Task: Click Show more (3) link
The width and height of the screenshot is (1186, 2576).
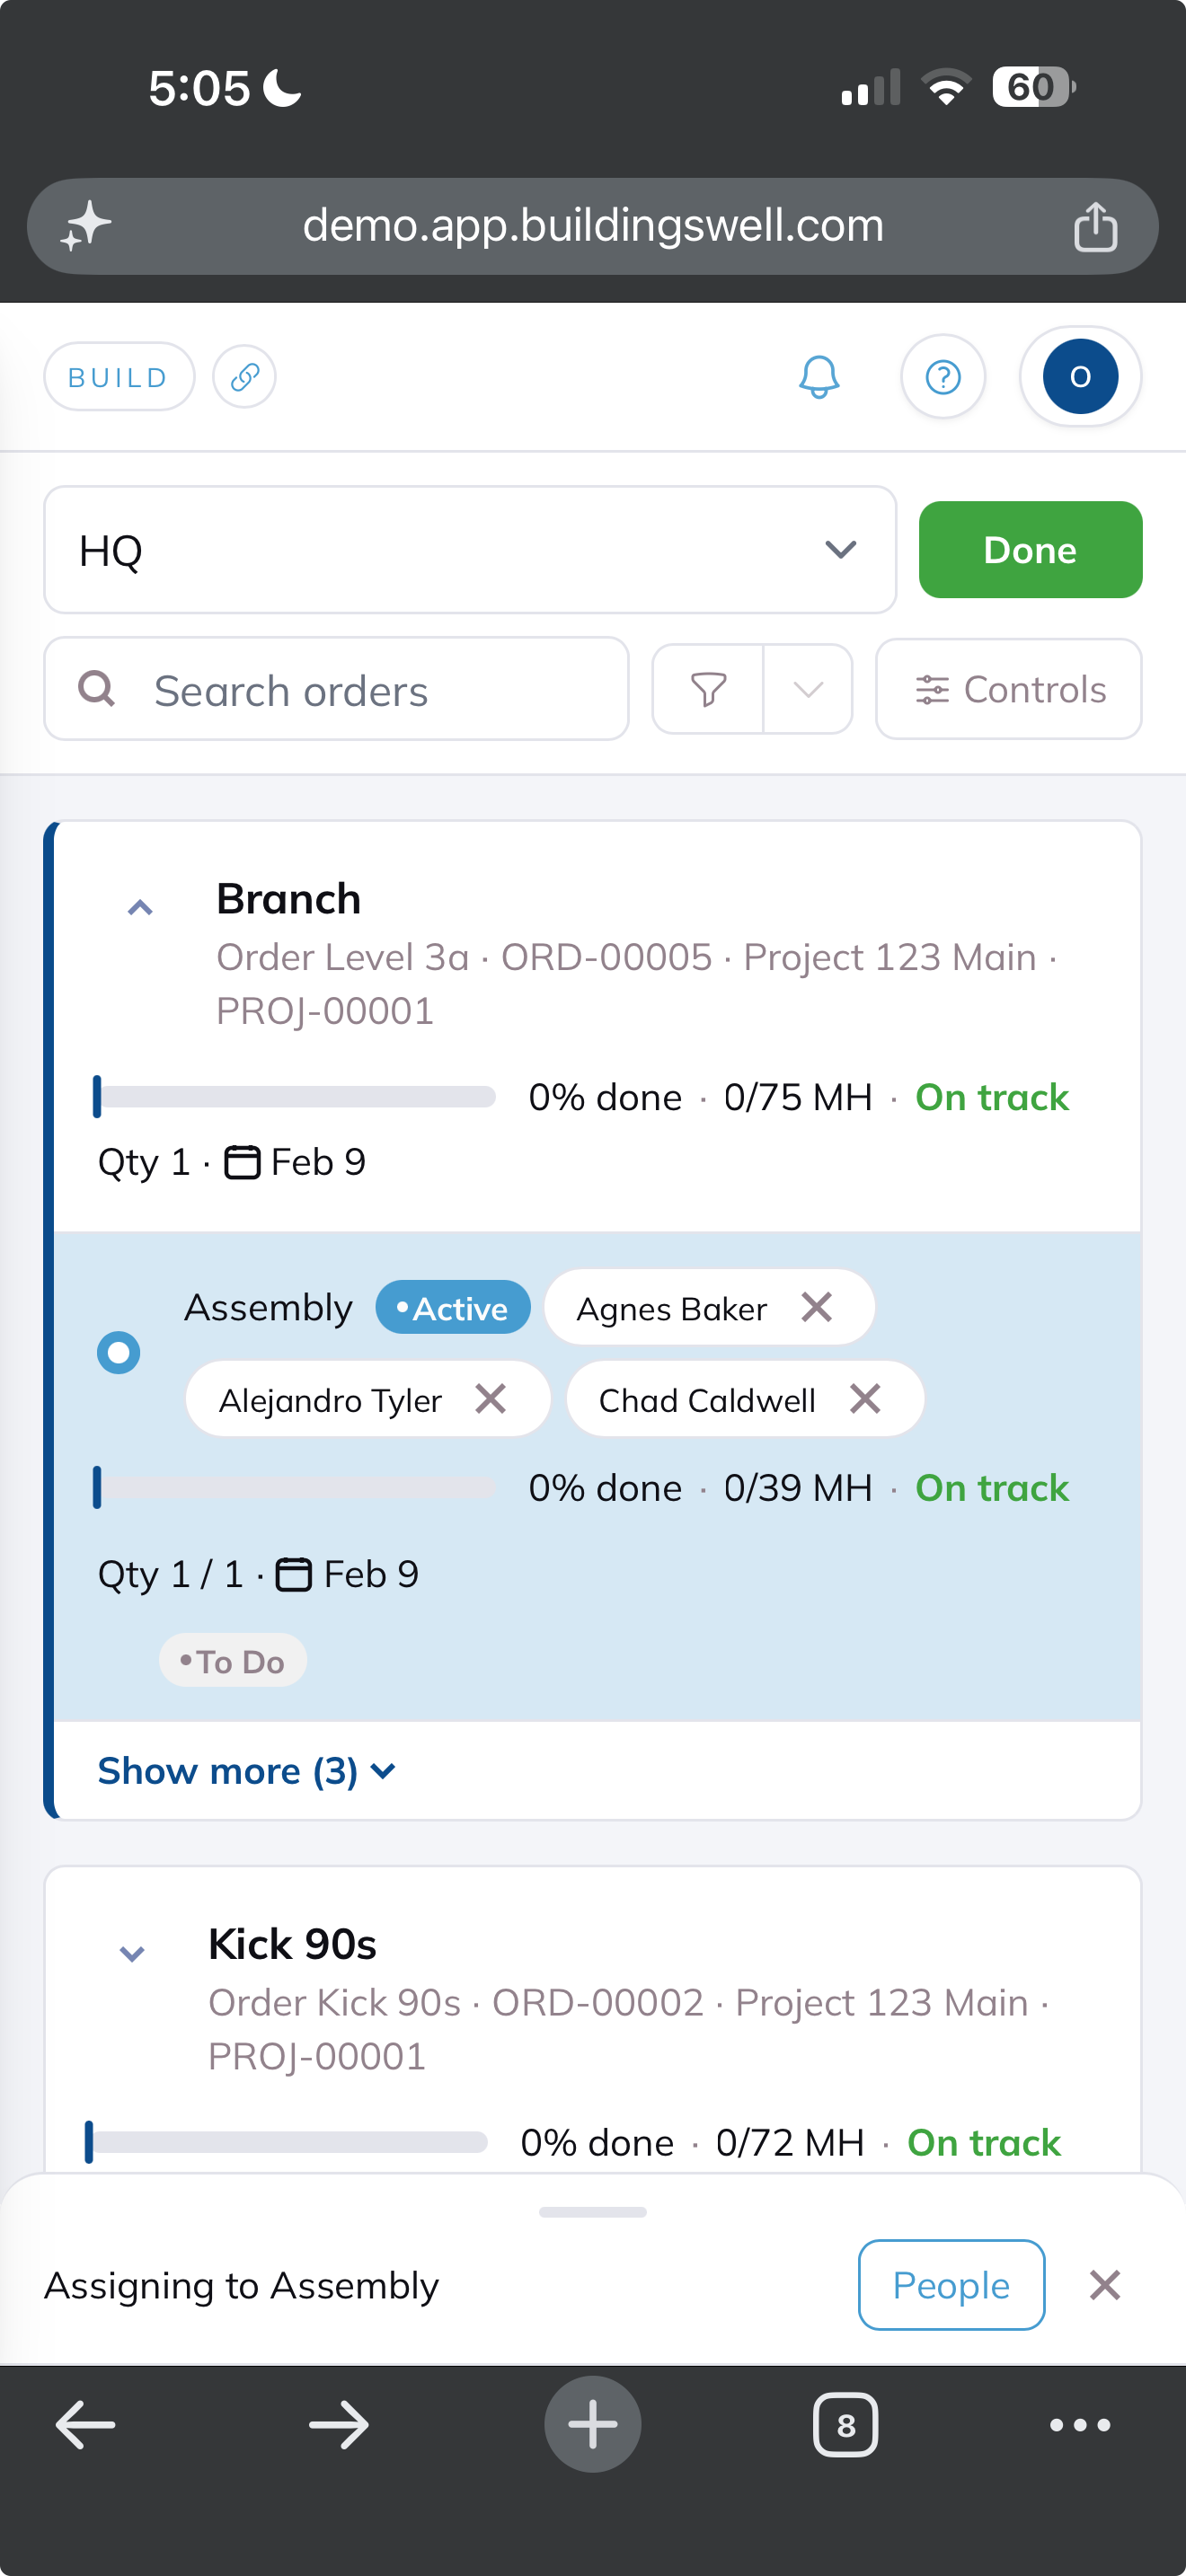Action: point(246,1771)
